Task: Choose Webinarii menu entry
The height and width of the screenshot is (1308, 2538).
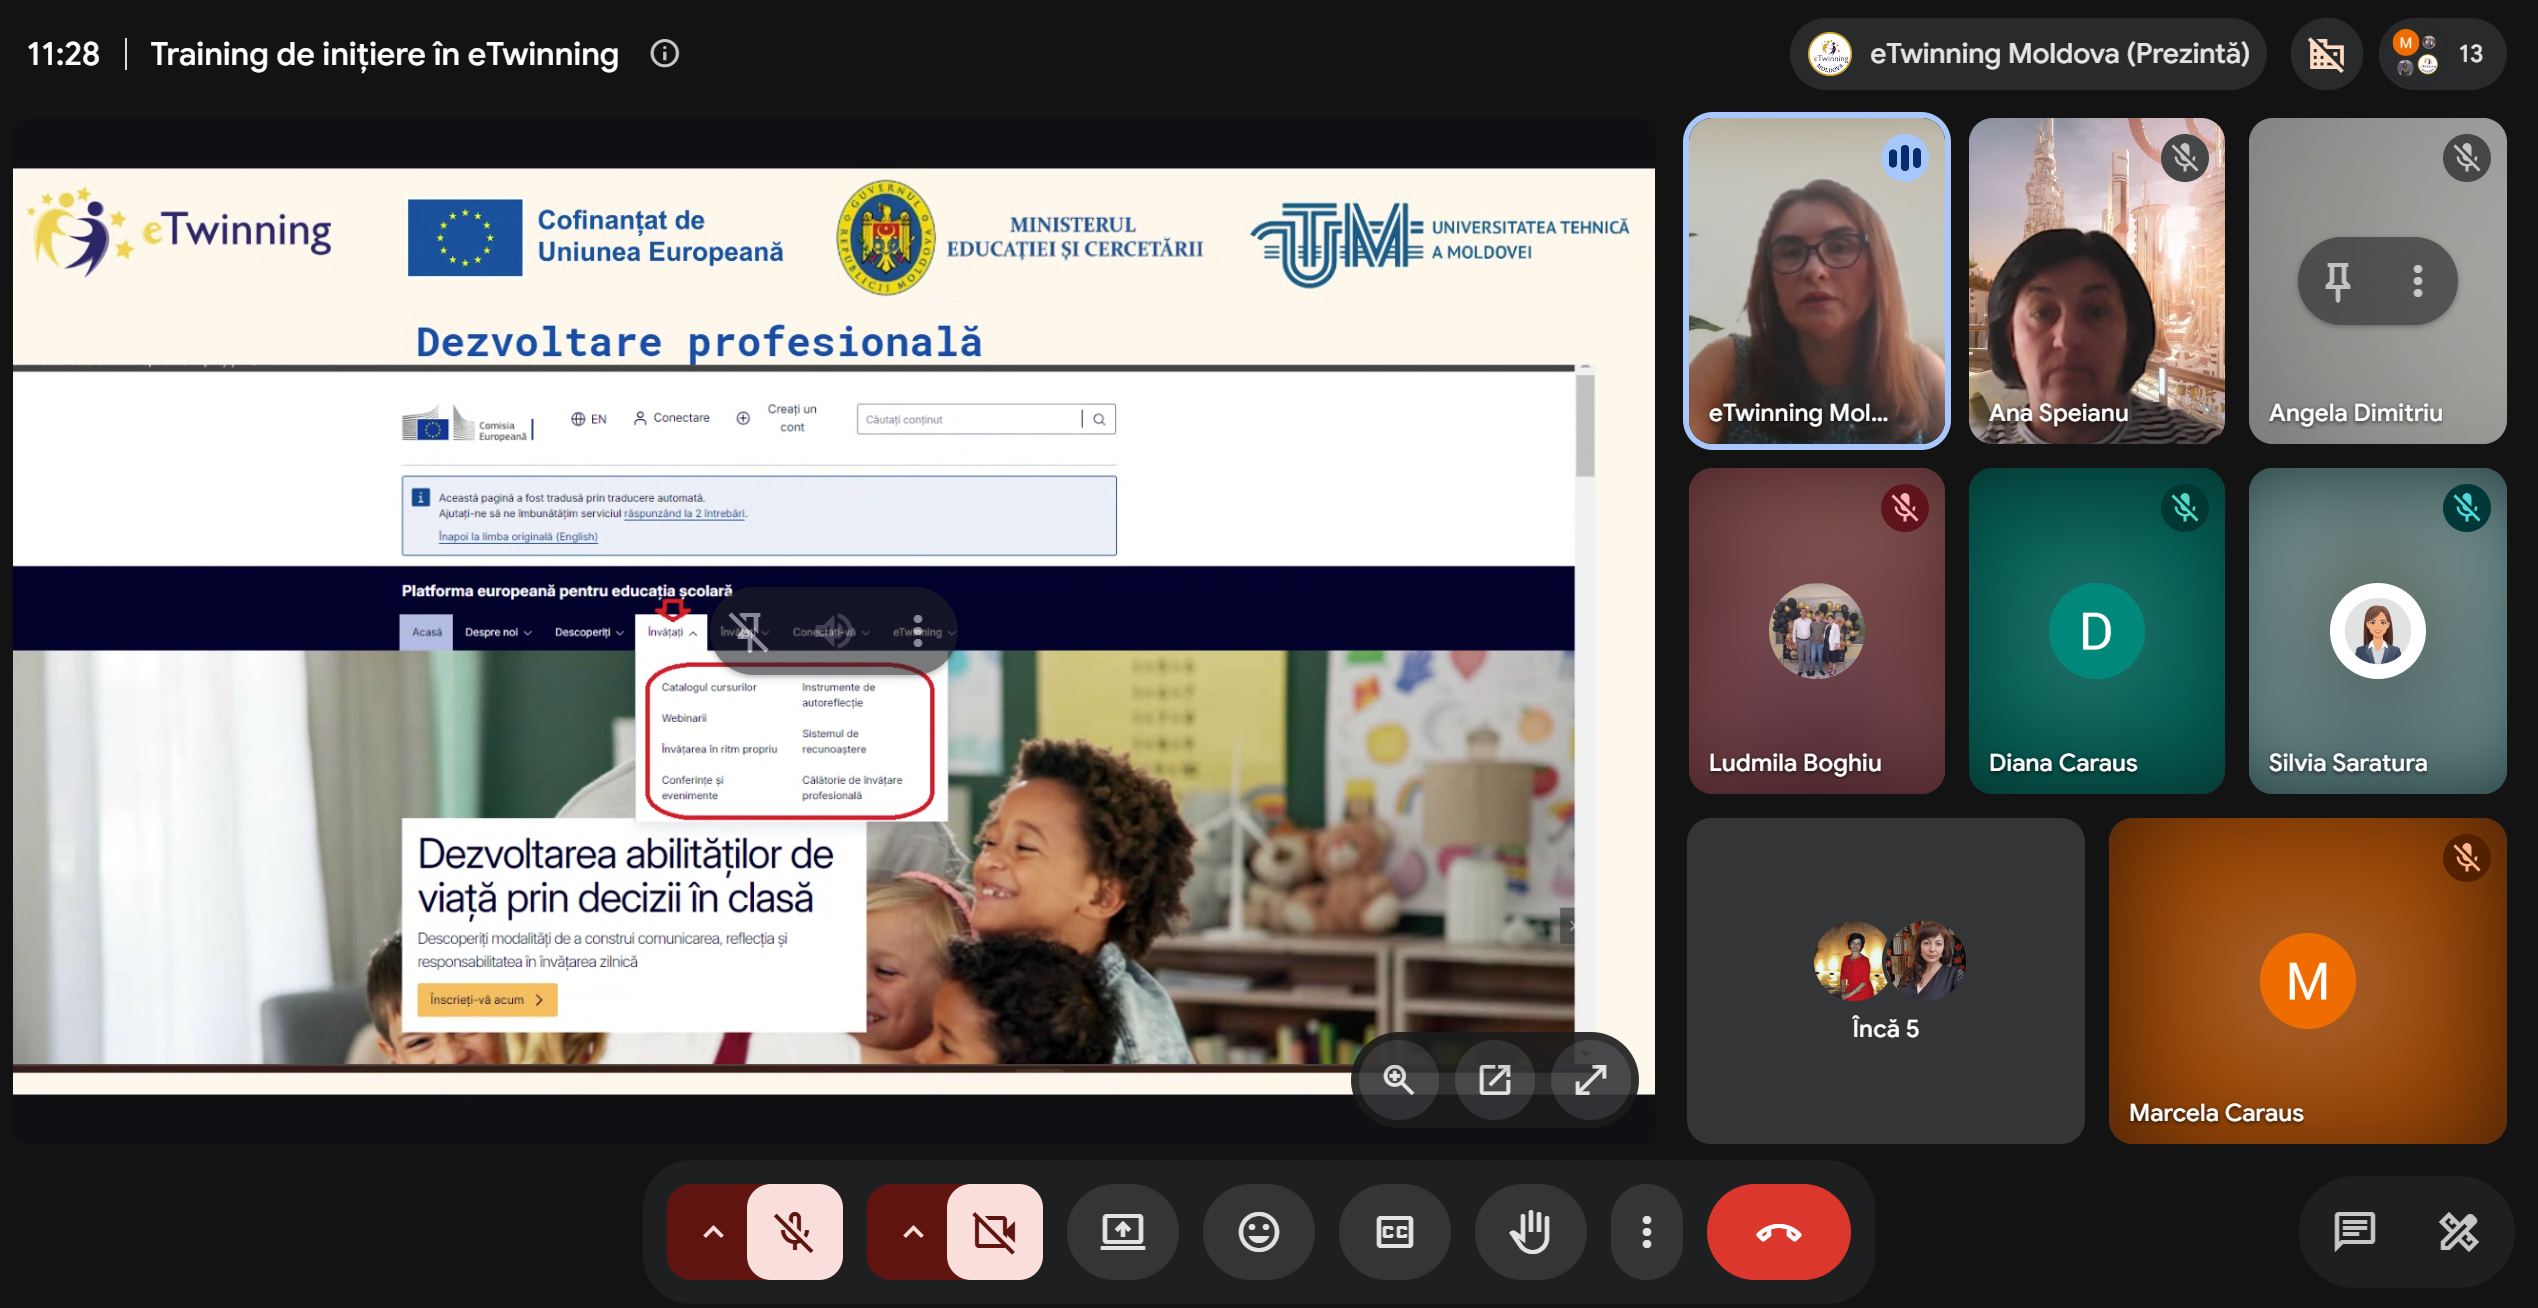Action: pos(684,718)
